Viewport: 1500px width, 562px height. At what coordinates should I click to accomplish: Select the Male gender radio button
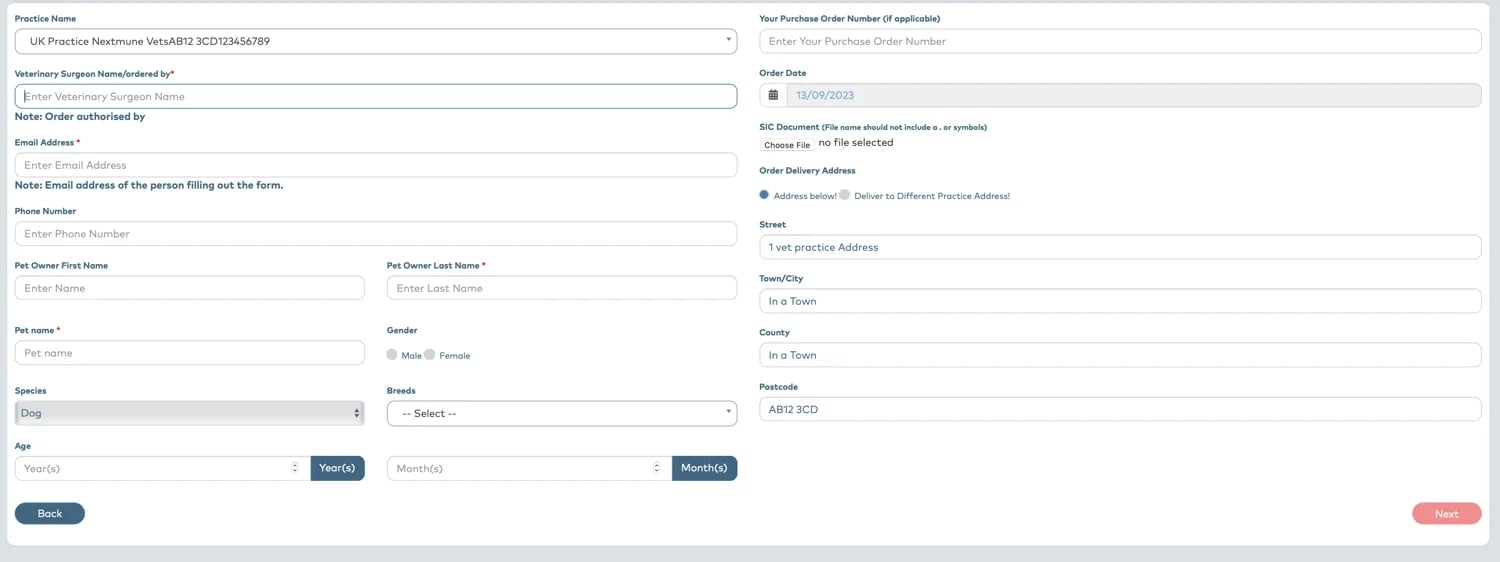click(x=392, y=354)
